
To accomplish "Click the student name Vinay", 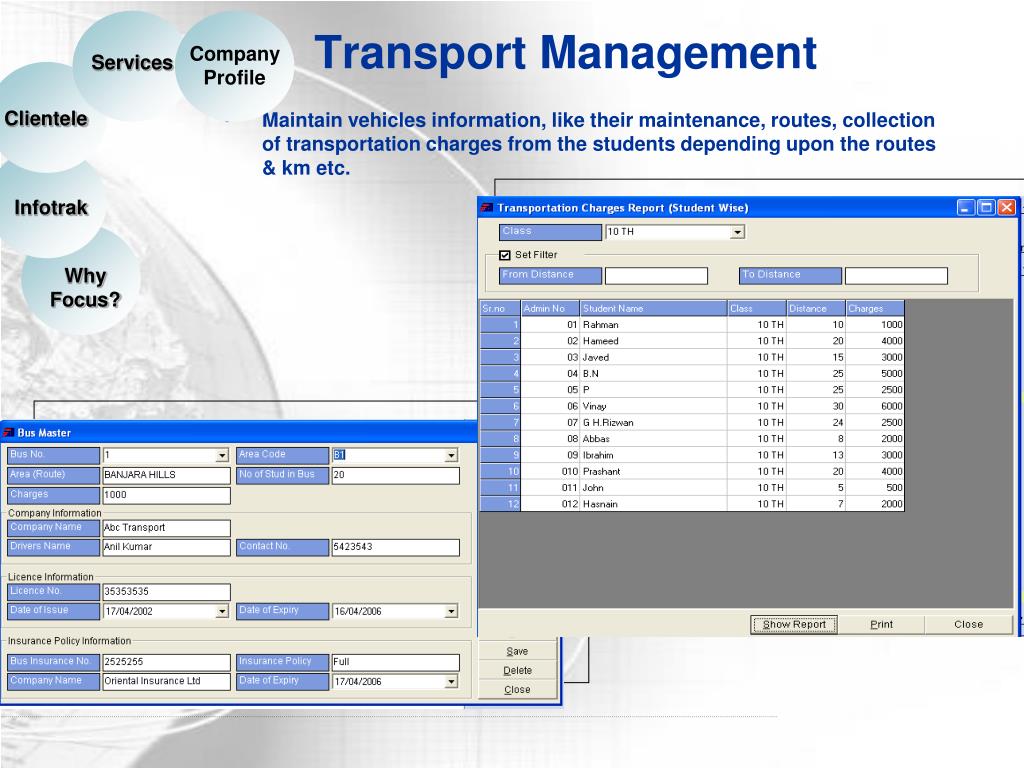I will [594, 406].
